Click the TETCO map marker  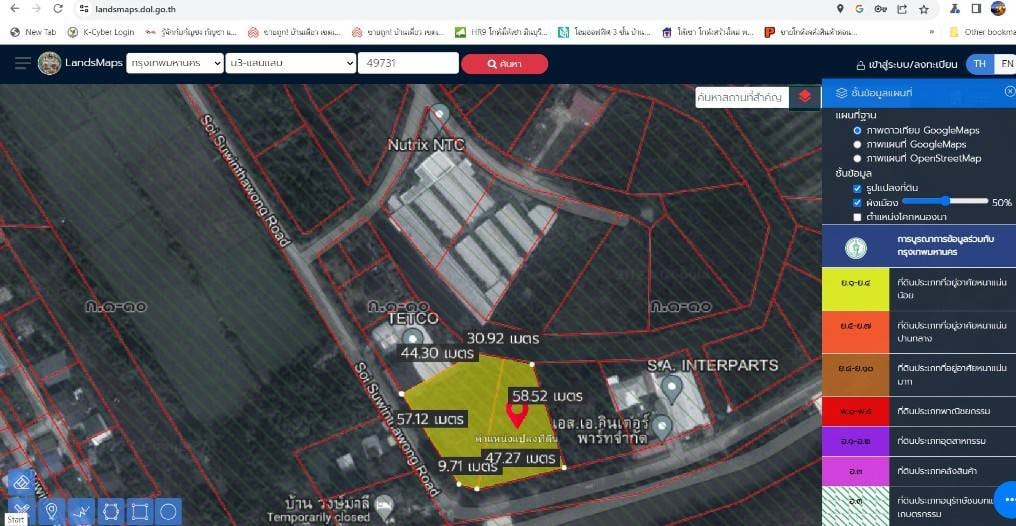pos(412,339)
